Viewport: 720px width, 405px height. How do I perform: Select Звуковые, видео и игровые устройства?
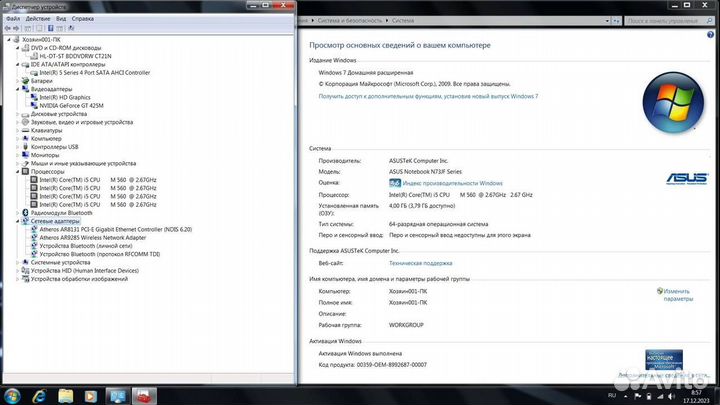(82, 122)
